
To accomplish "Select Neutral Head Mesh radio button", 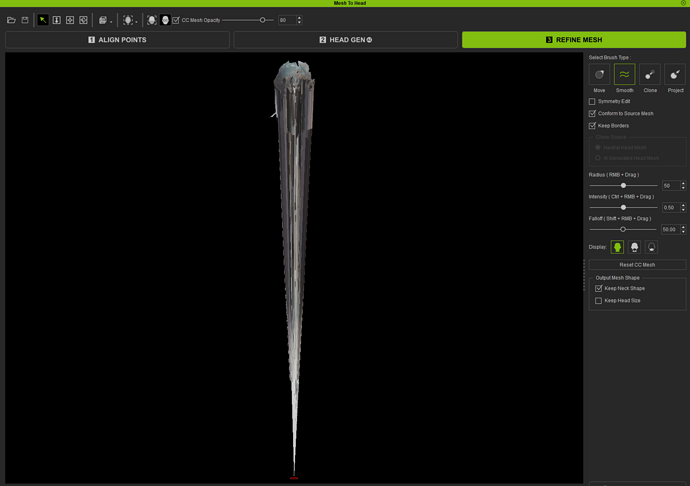I will (598, 147).
